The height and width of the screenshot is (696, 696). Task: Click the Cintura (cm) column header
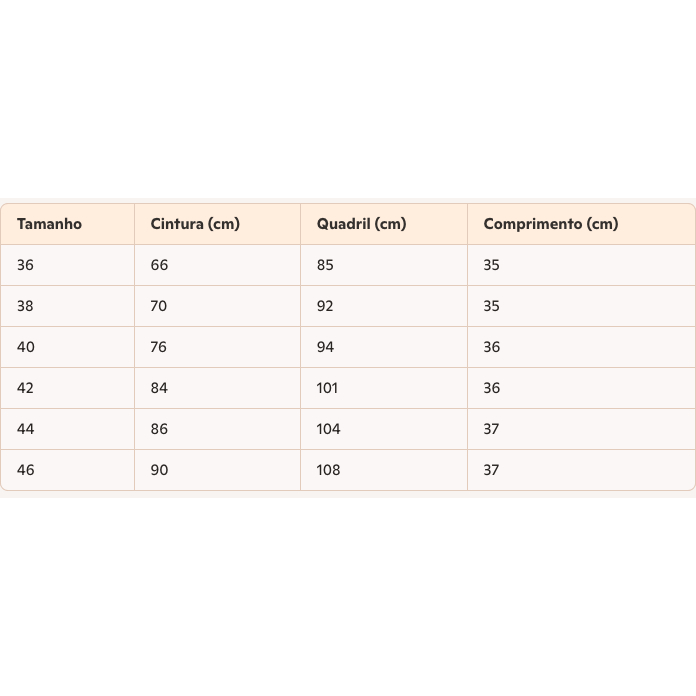pos(195,224)
